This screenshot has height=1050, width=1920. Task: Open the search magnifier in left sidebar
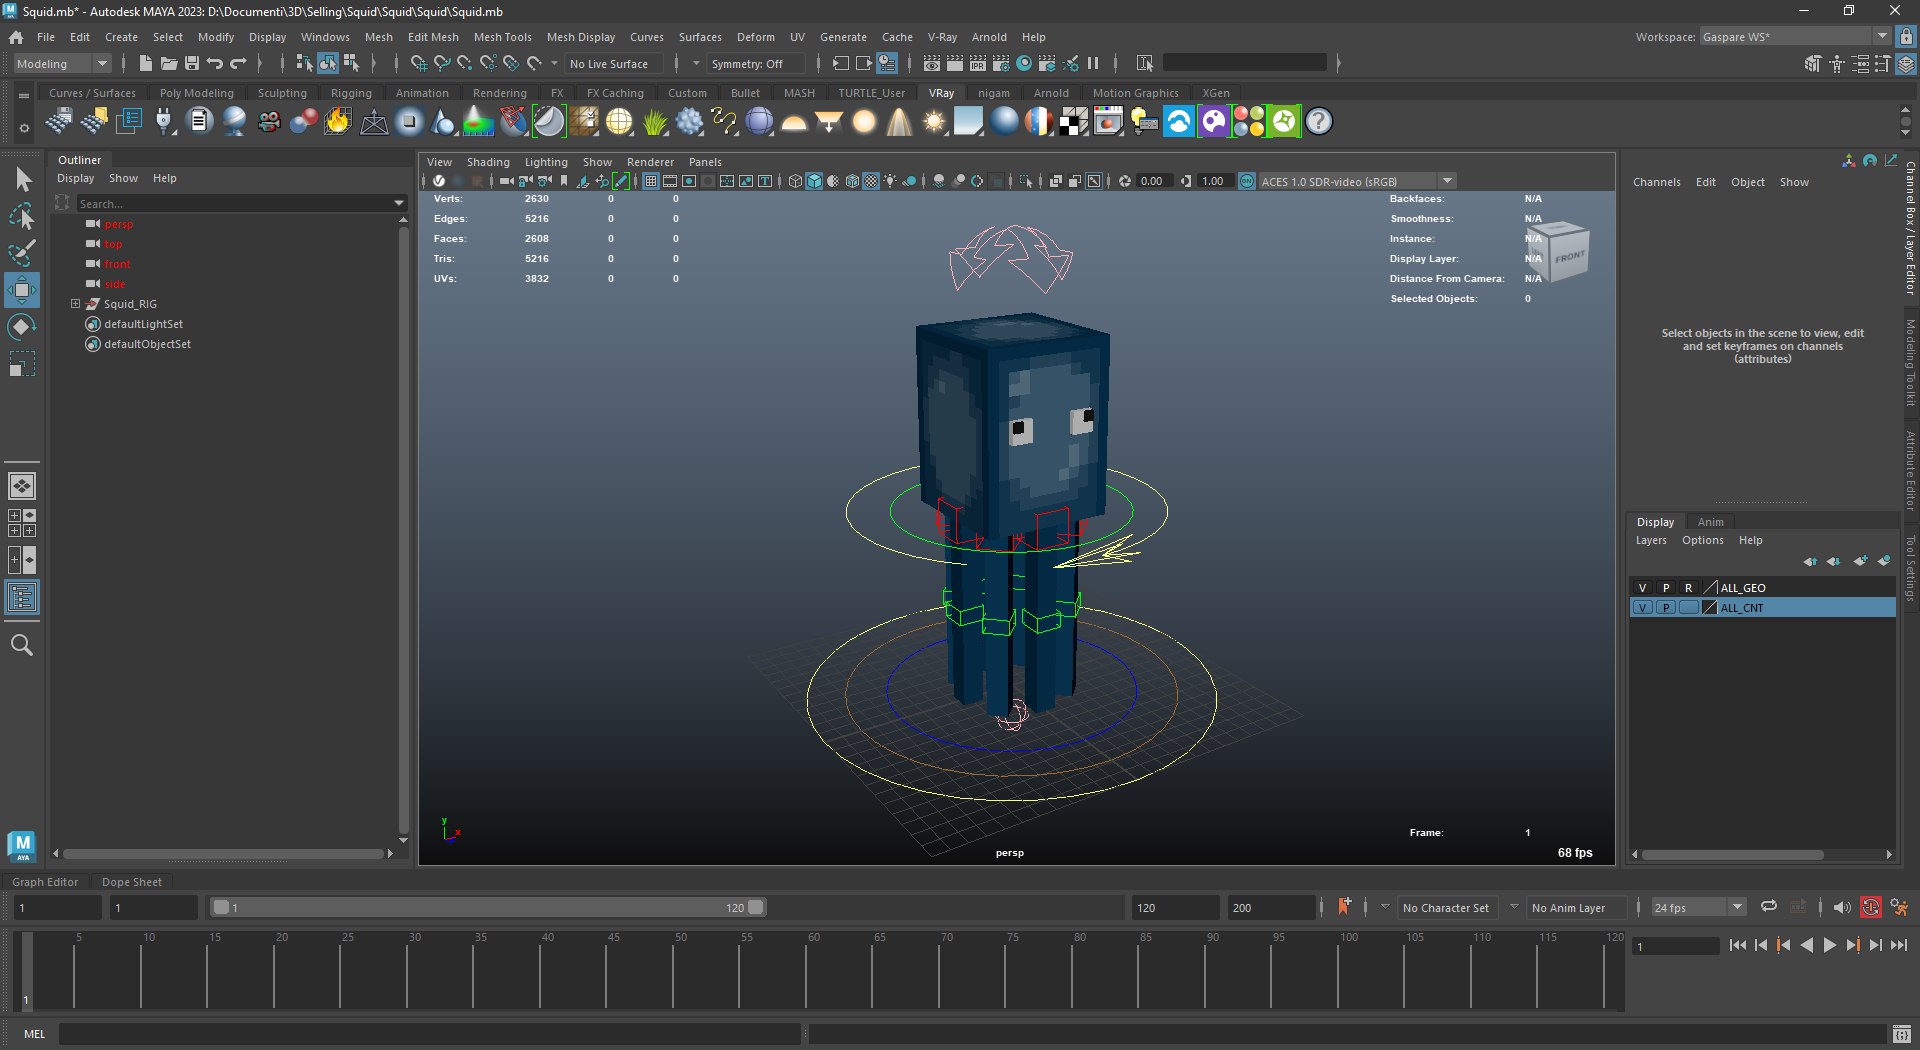point(21,645)
